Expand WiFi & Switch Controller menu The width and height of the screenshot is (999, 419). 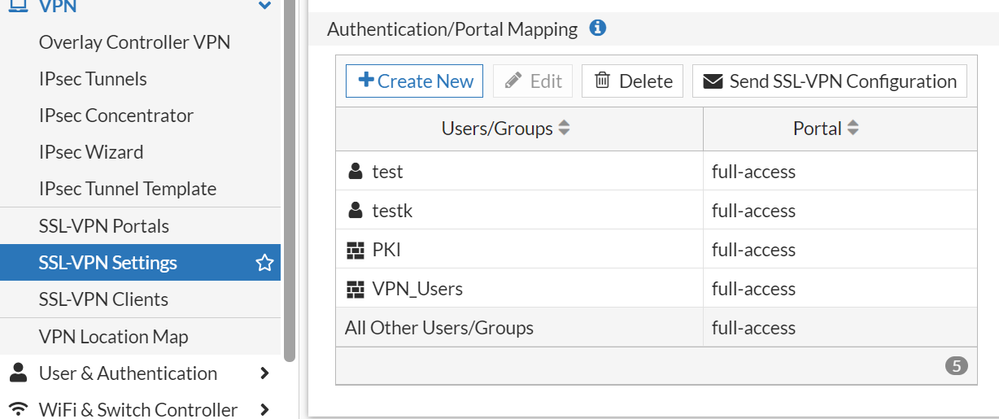(264, 409)
